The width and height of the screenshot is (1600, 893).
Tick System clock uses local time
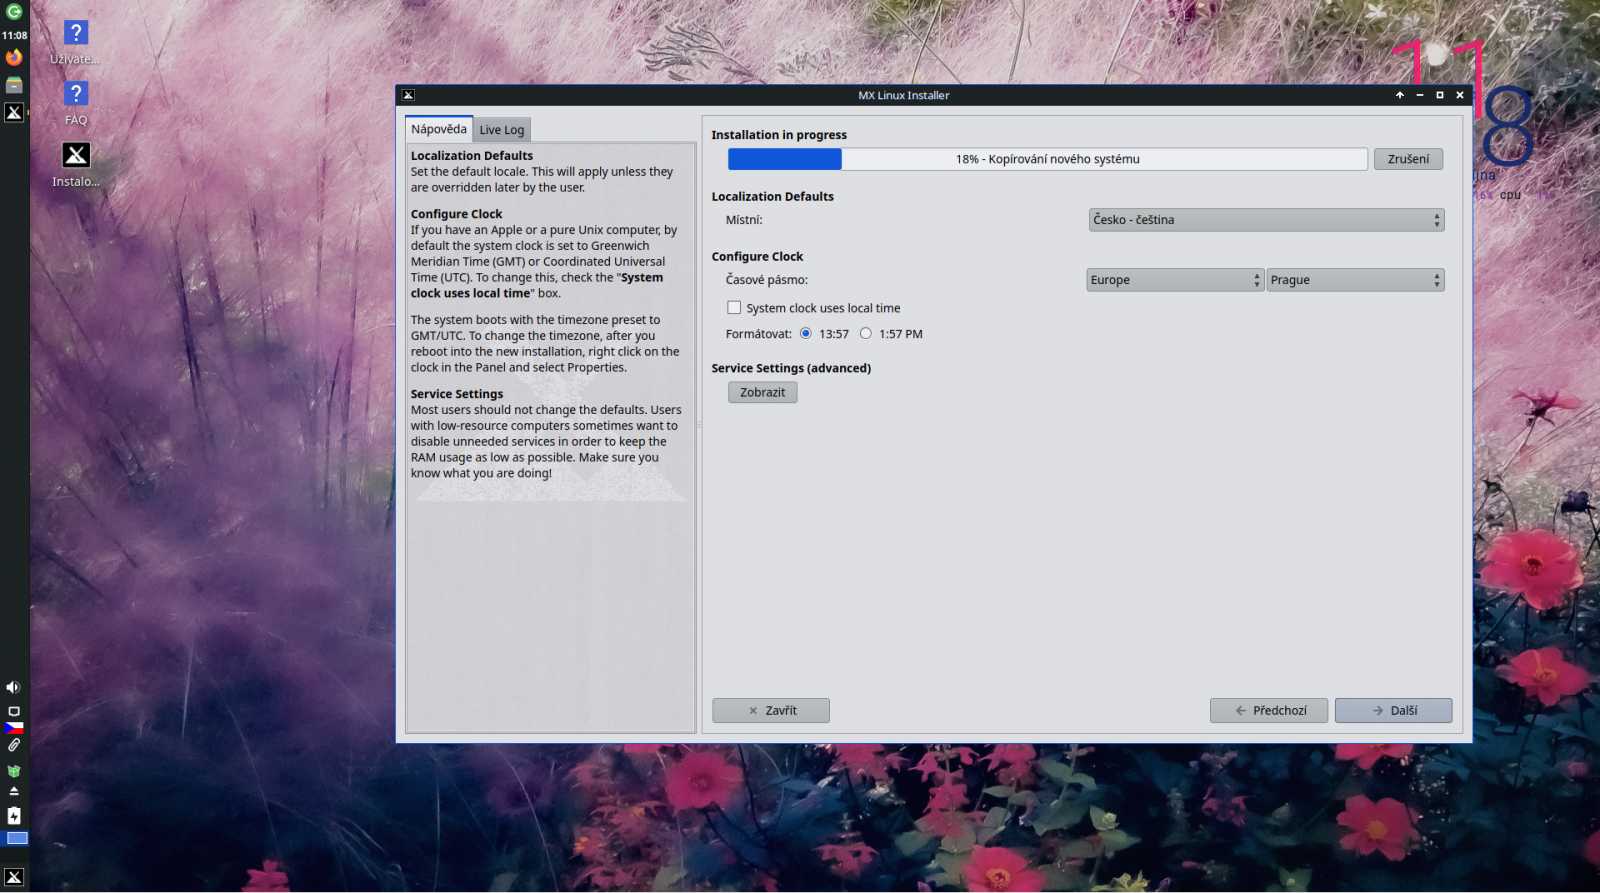(x=734, y=308)
